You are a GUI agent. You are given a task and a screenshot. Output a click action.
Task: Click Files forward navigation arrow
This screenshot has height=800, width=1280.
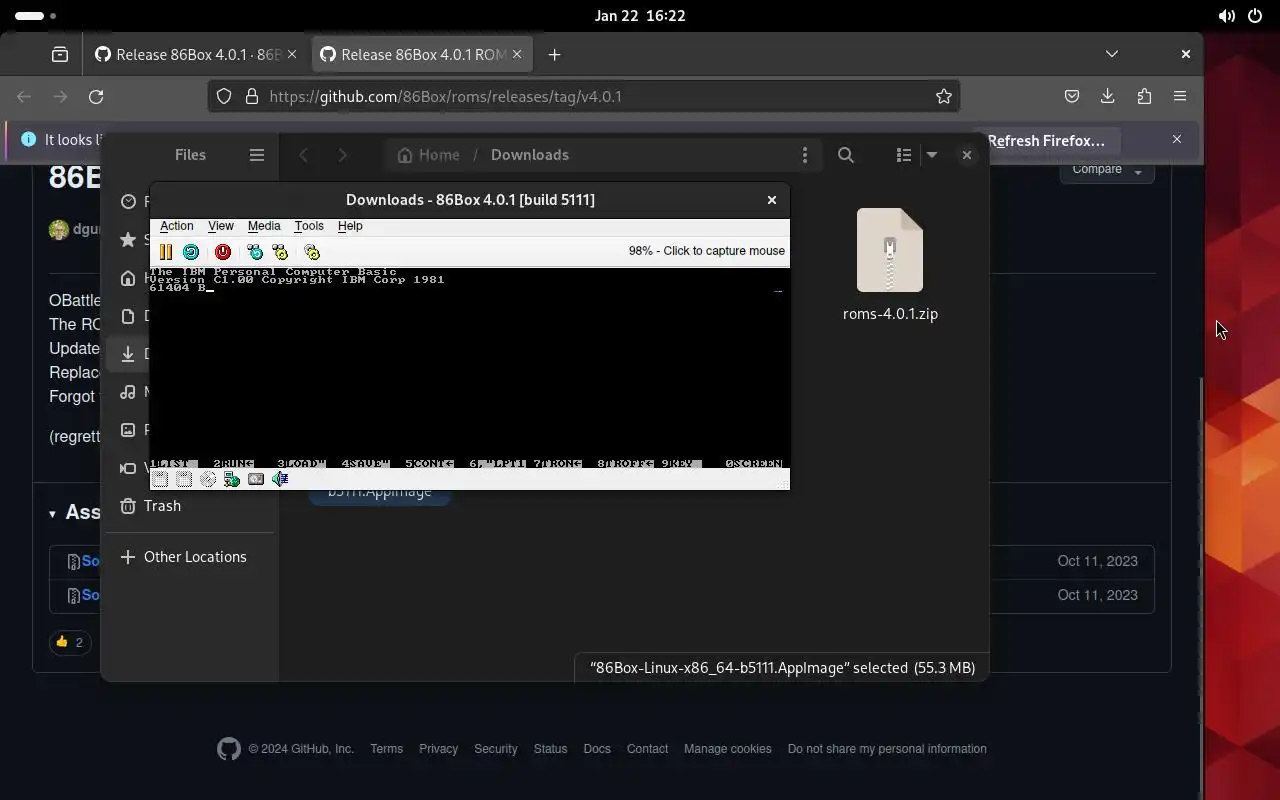342,155
